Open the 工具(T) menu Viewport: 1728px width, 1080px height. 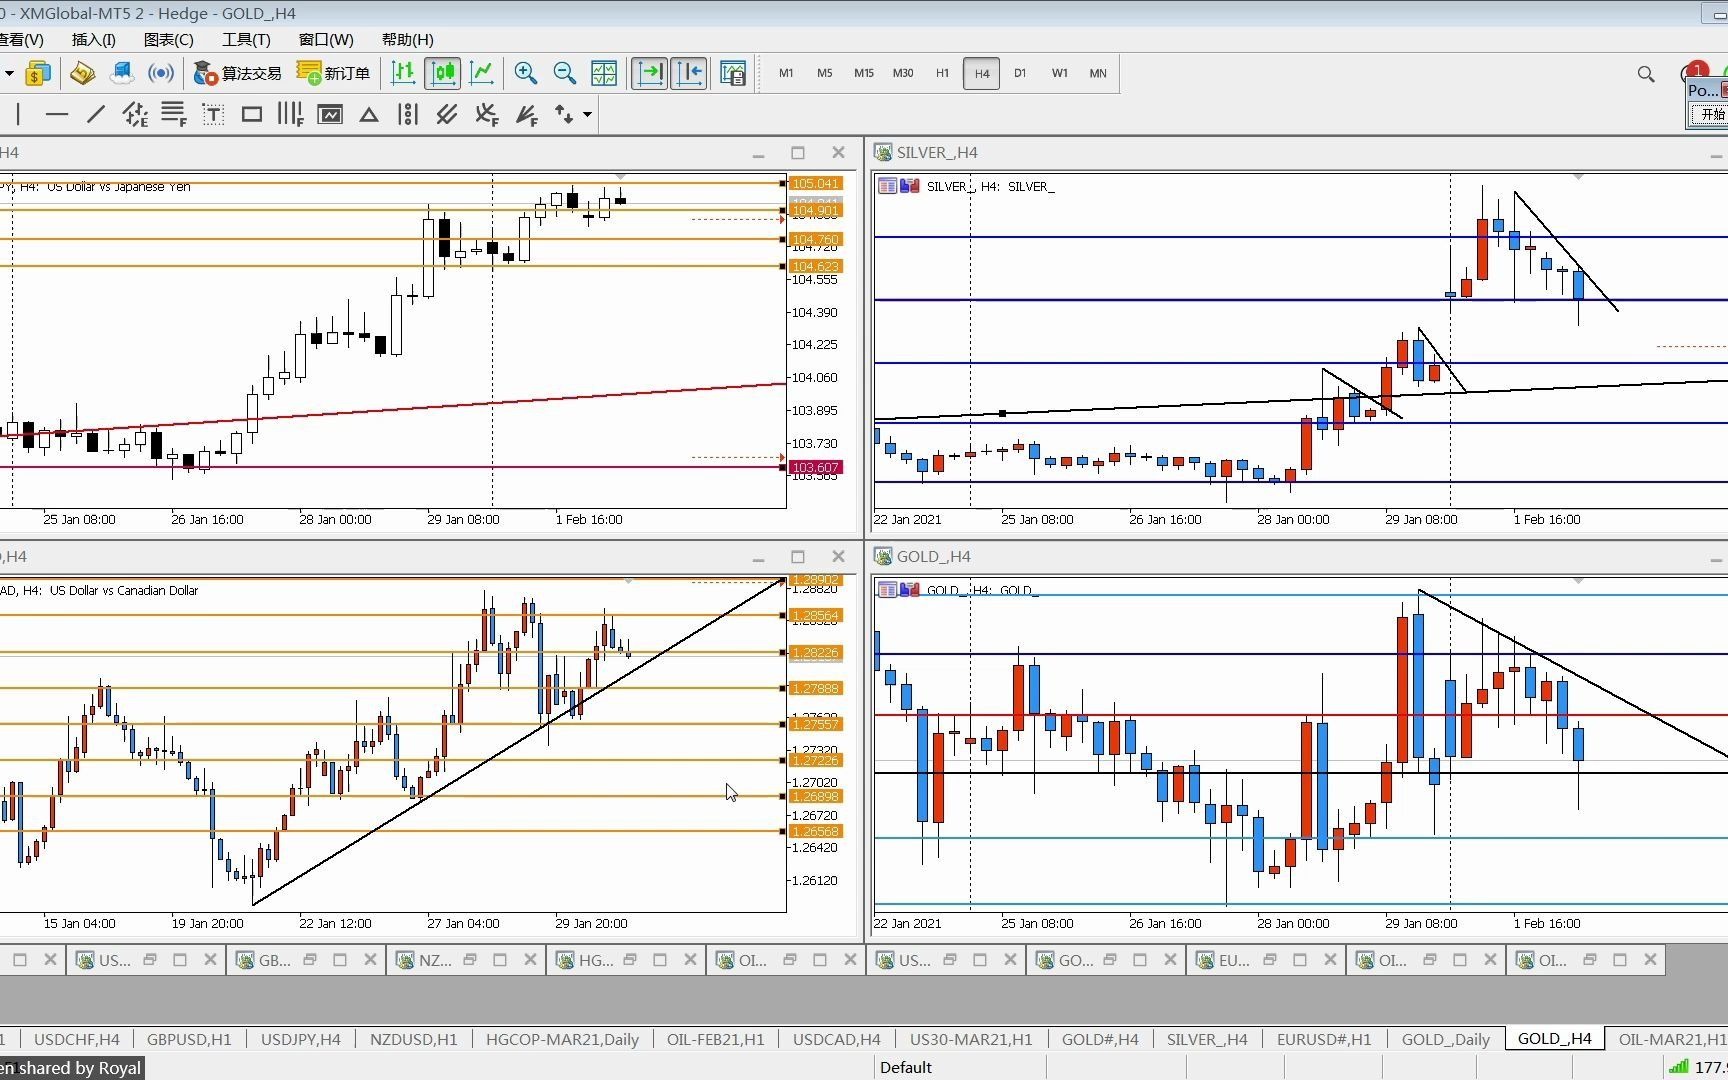246,40
